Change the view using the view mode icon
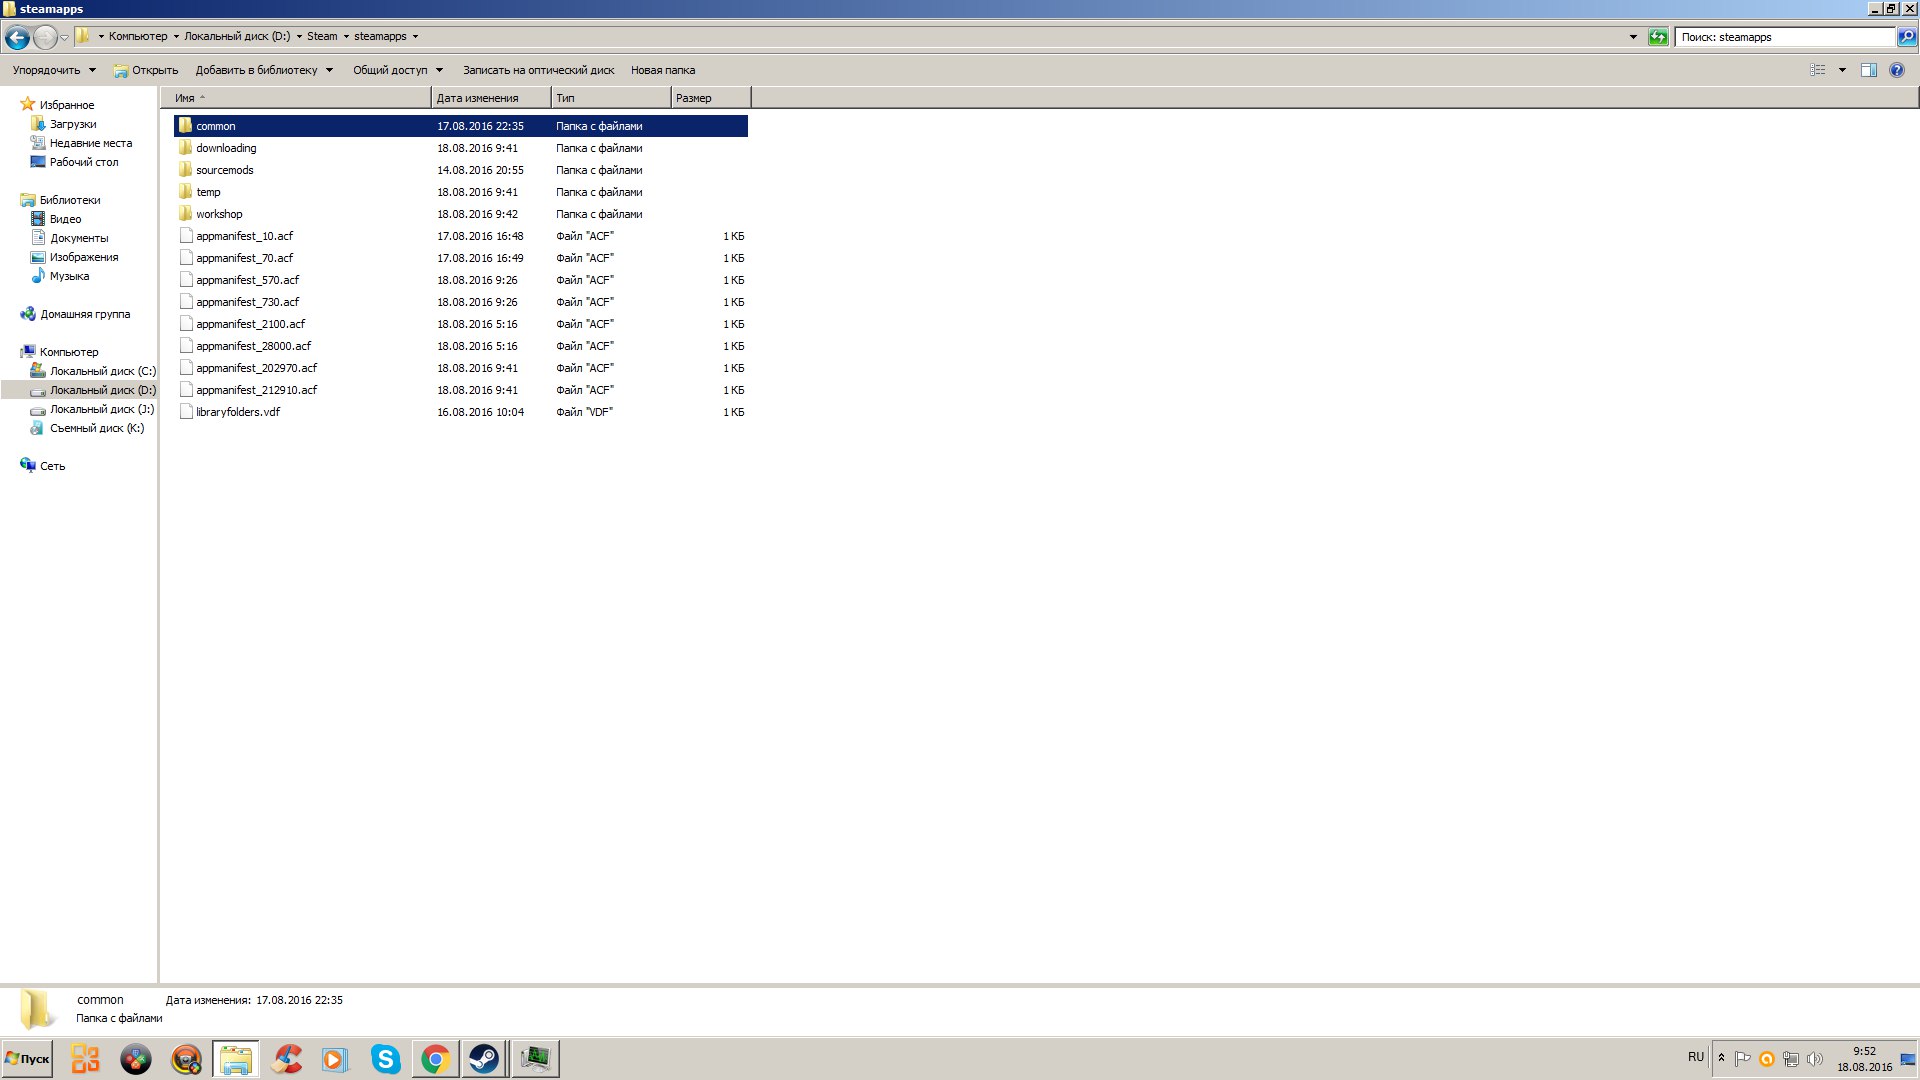The height and width of the screenshot is (1080, 1920). click(1818, 70)
